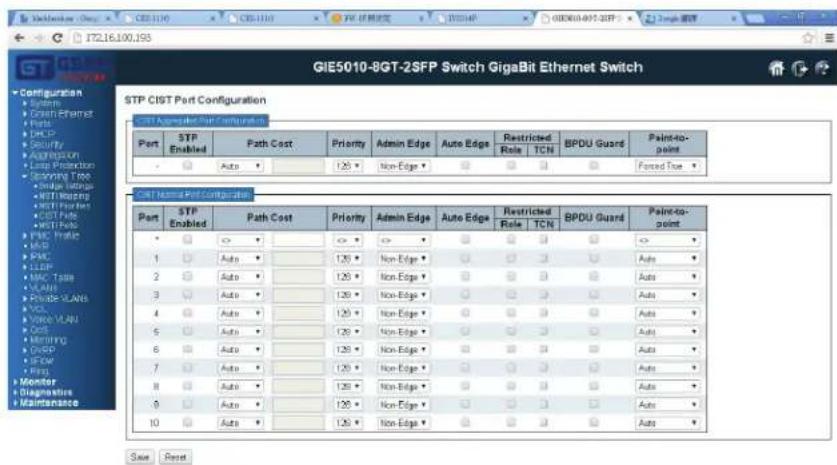Open Private VLANs in sidebar
The width and height of the screenshot is (837, 465).
[59, 298]
